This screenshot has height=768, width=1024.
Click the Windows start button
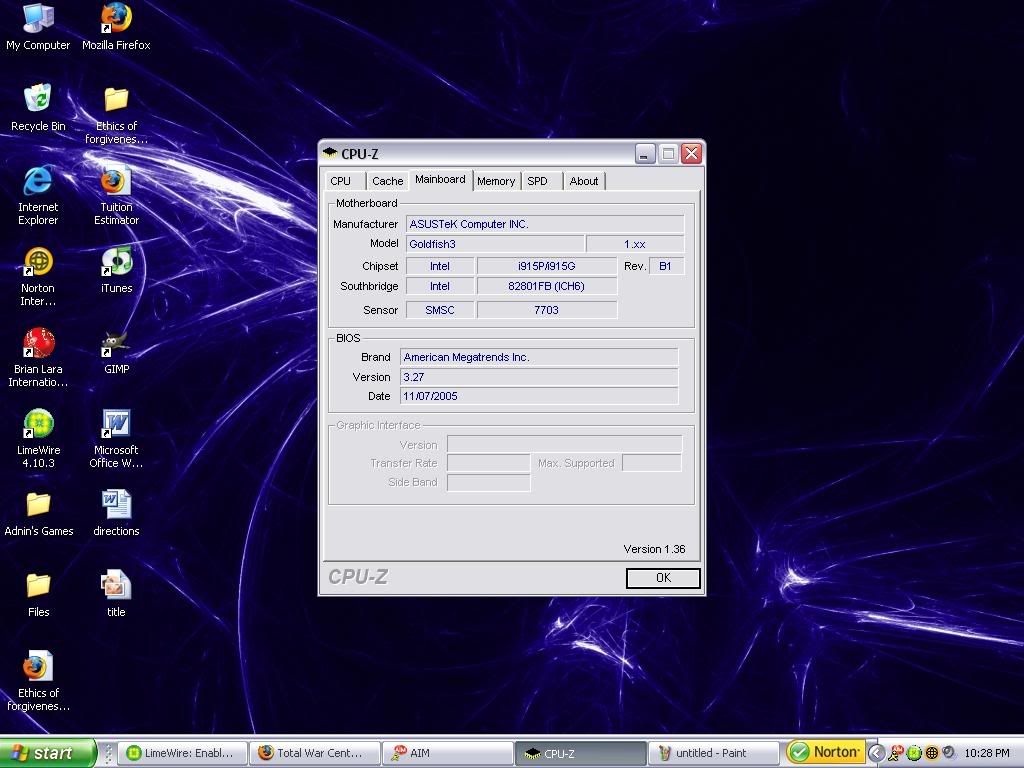47,753
